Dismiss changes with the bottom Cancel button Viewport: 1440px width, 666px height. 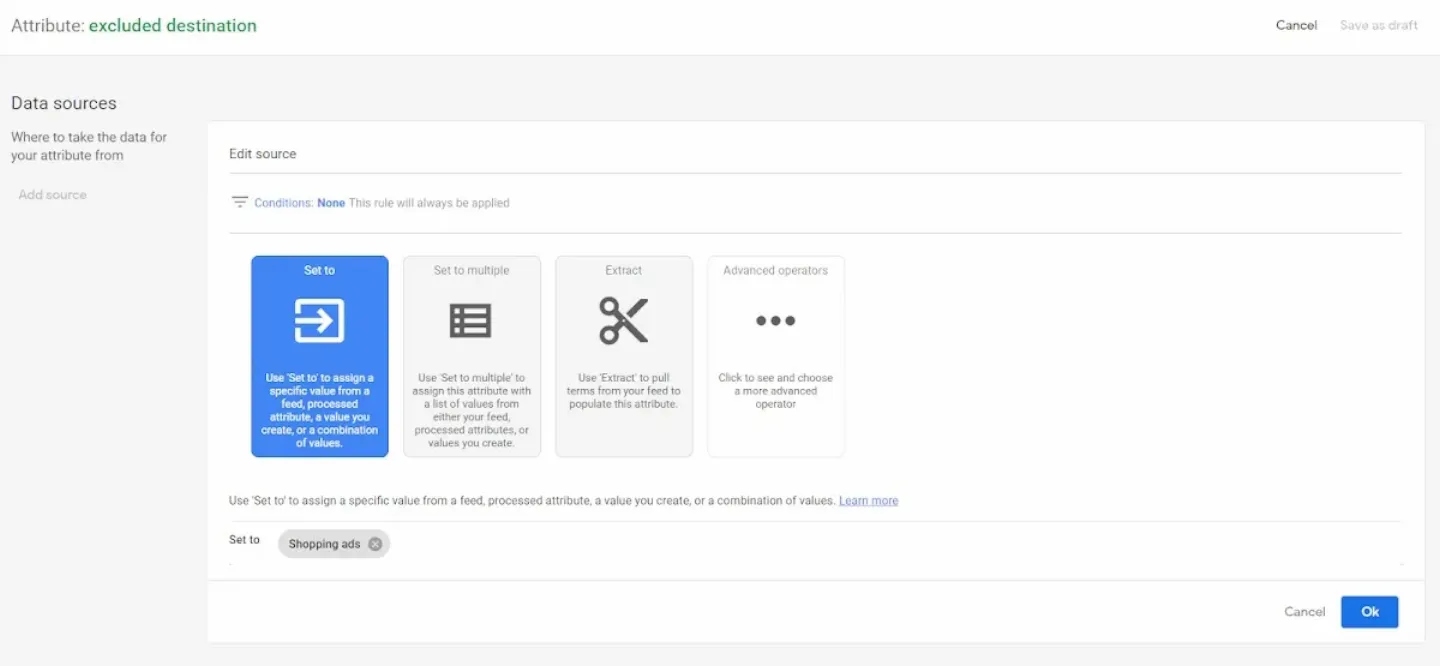pyautogui.click(x=1304, y=611)
